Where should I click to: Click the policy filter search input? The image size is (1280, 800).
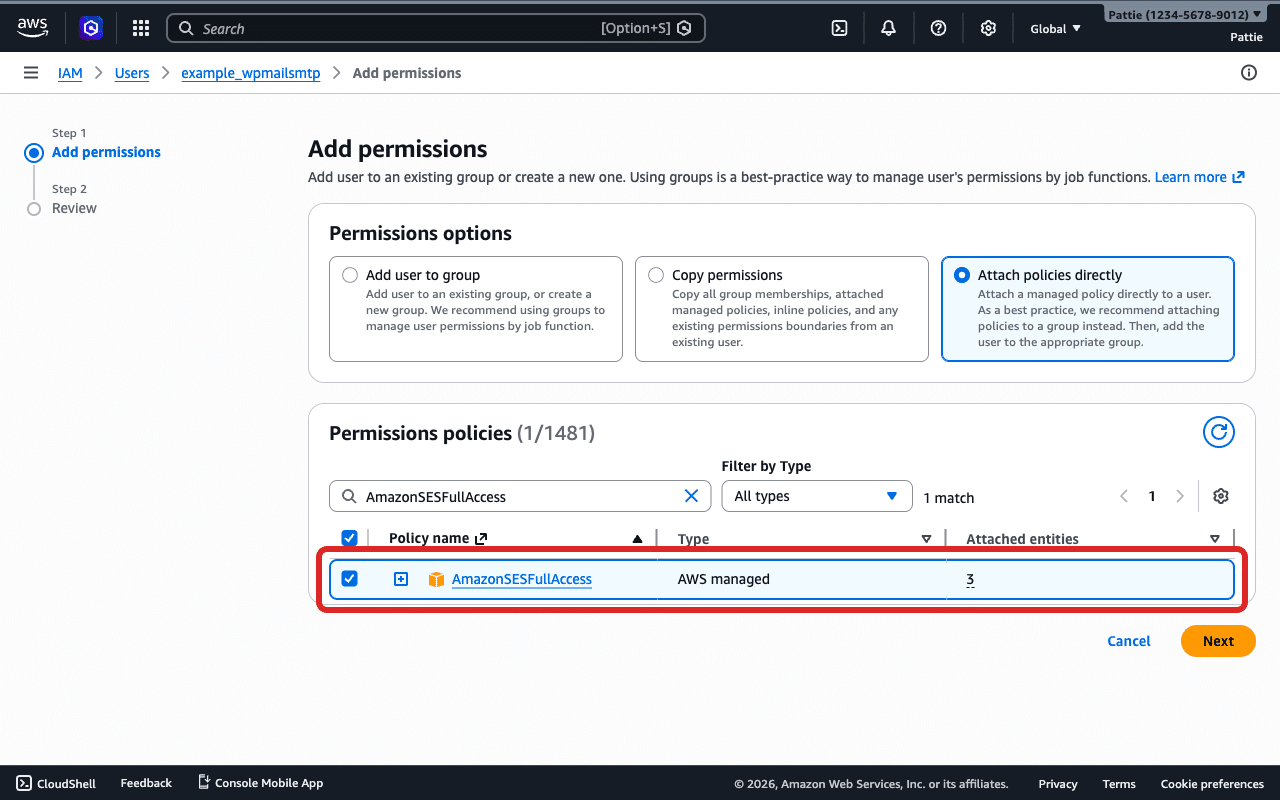(x=520, y=496)
